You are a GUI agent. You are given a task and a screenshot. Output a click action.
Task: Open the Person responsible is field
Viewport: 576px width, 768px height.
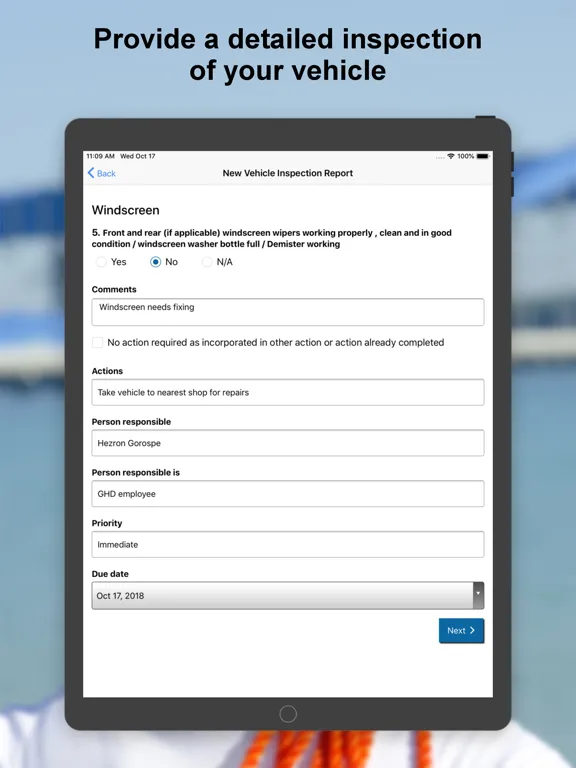(288, 494)
